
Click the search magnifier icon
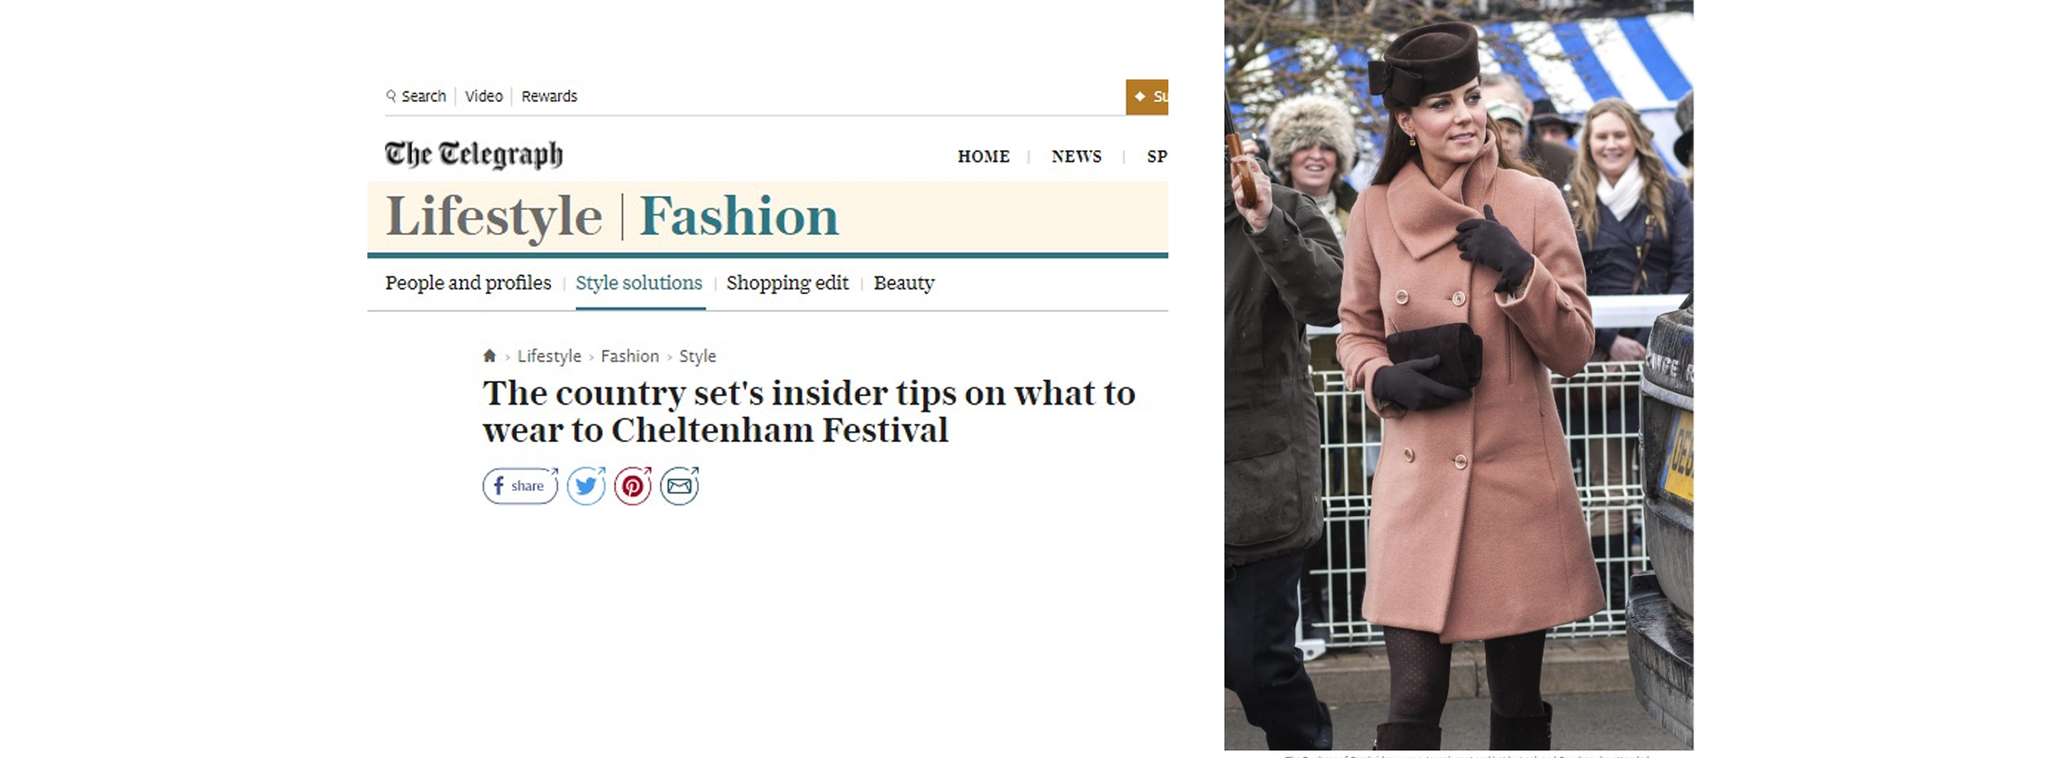pos(391,96)
